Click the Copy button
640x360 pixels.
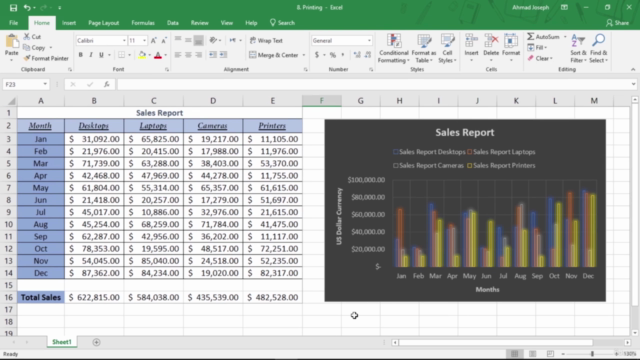(x=34, y=48)
